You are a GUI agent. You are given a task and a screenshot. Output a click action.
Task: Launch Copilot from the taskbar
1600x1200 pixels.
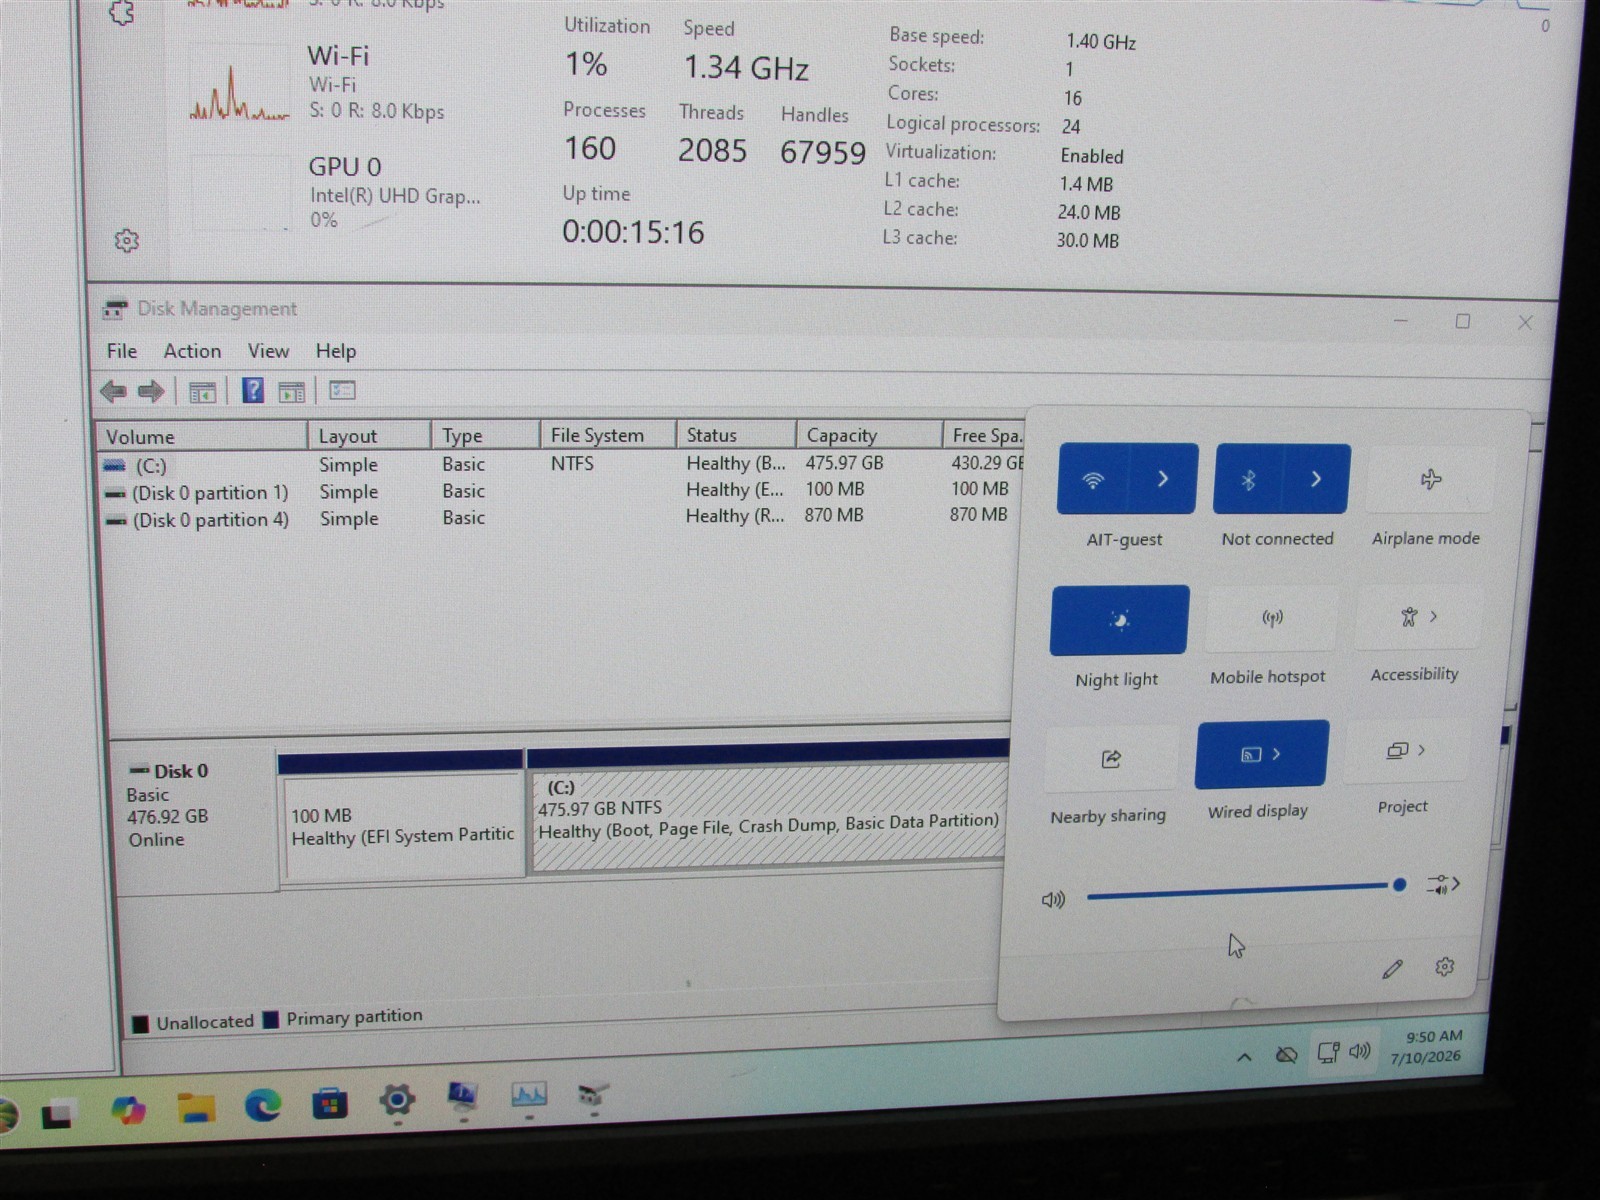128,1109
